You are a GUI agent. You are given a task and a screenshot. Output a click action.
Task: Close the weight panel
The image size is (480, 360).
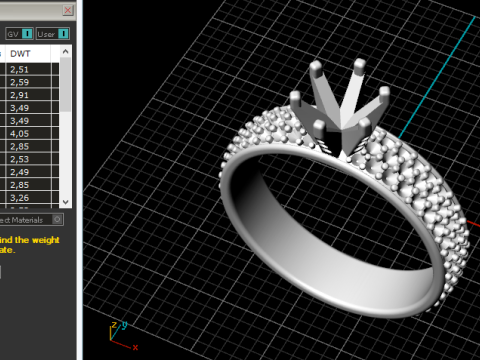68,10
